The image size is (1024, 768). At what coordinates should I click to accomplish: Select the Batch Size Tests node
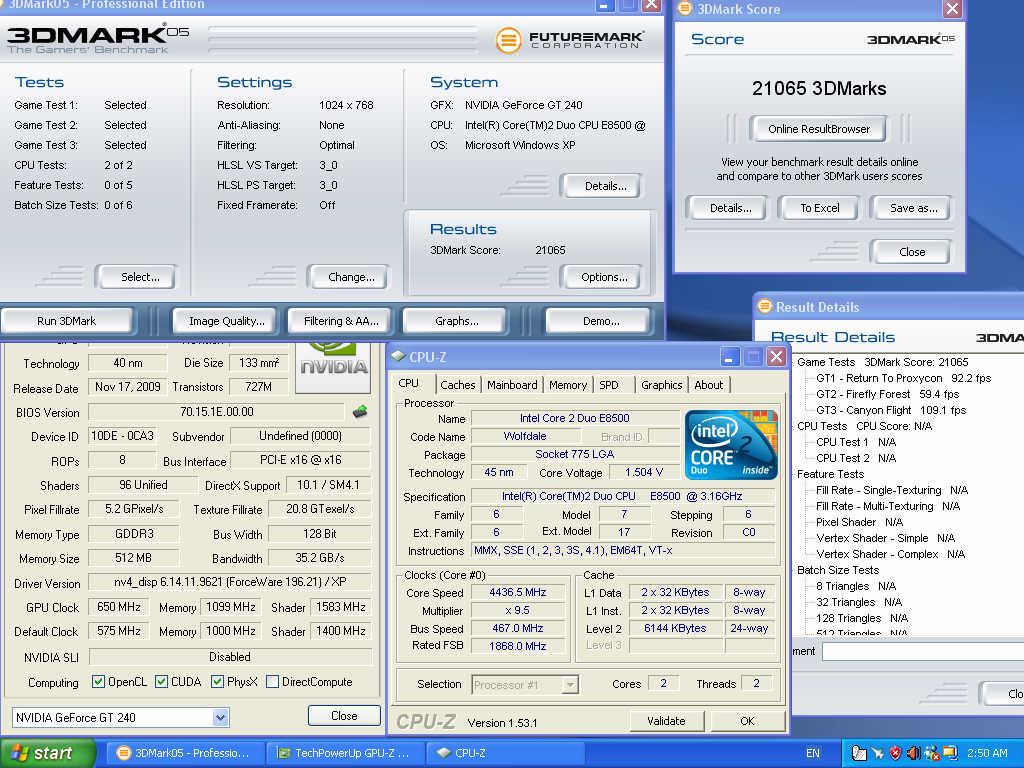tap(838, 570)
